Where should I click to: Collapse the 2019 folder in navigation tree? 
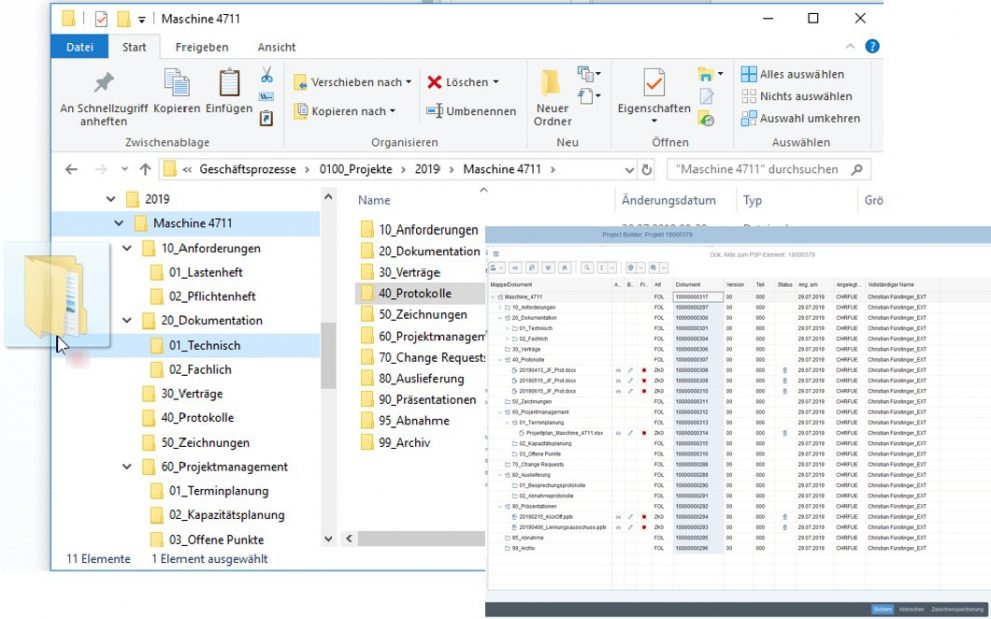[111, 199]
